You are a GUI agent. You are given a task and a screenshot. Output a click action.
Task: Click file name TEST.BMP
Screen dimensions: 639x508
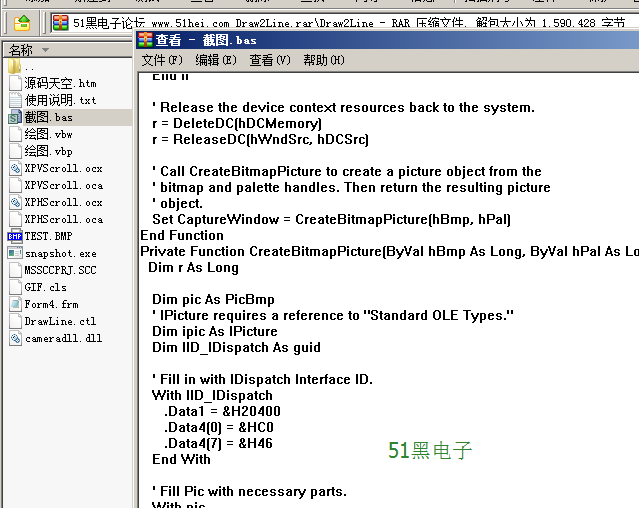(x=48, y=236)
